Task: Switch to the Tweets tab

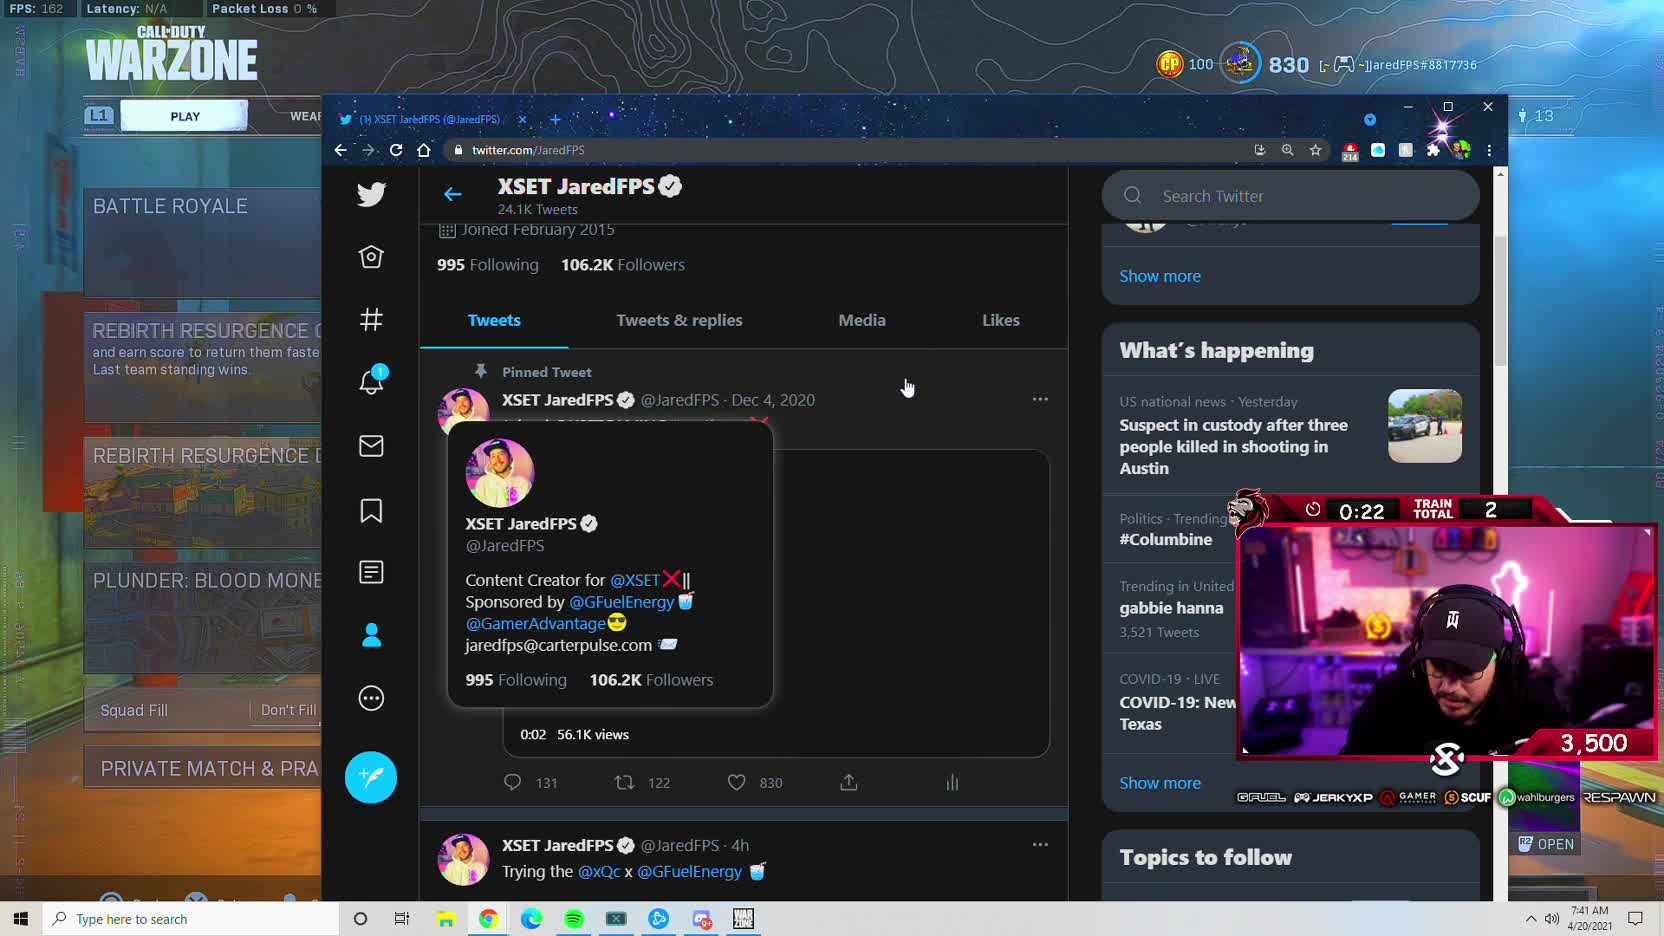Action: click(x=494, y=320)
